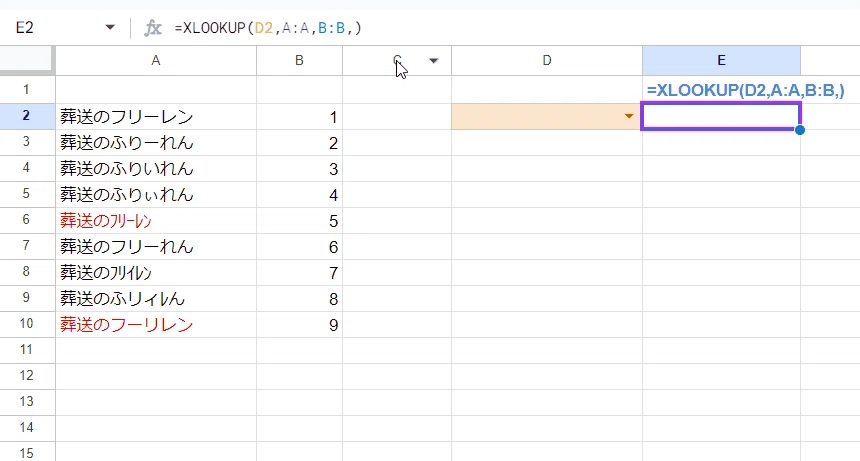Select row 4 header
Image resolution: width=860 pixels, height=461 pixels.
pyautogui.click(x=26, y=168)
